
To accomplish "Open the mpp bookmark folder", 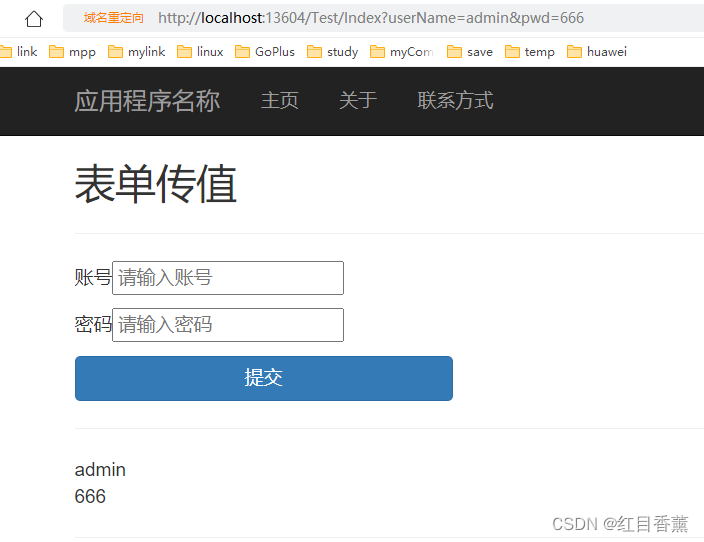I will point(72,52).
